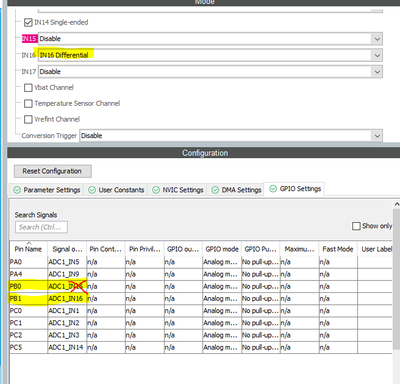Click the green check icon on Parameter Settings
Screen dimensions: 400x384
pos(17,190)
